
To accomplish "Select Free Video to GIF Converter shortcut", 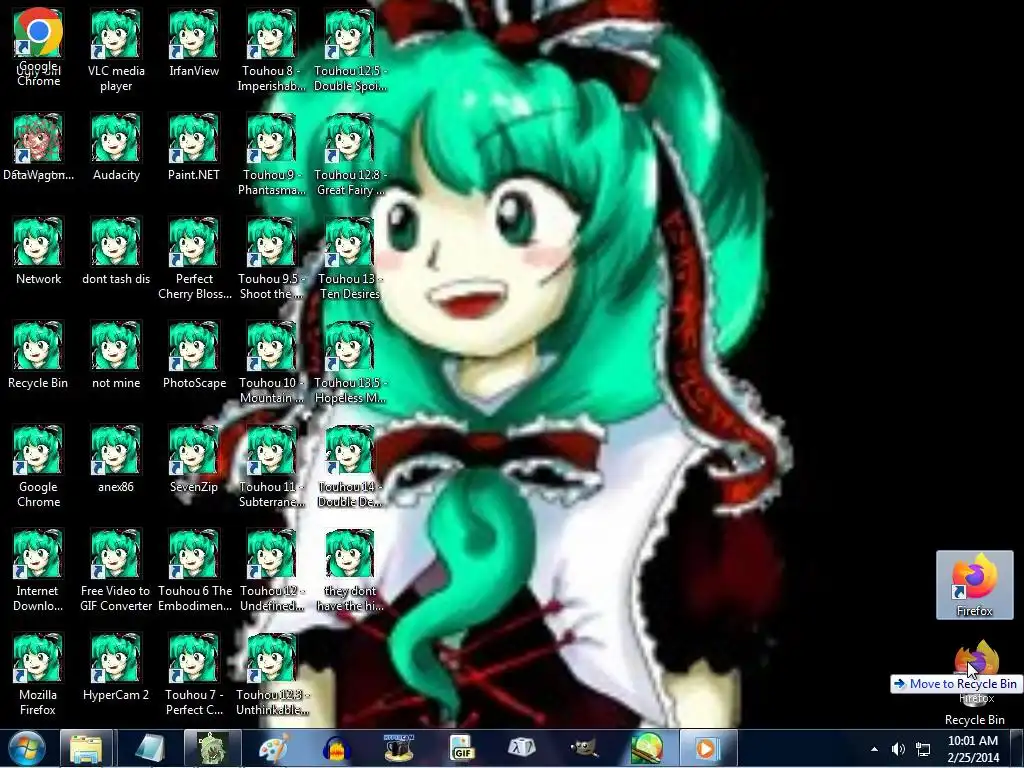I will 116,571.
